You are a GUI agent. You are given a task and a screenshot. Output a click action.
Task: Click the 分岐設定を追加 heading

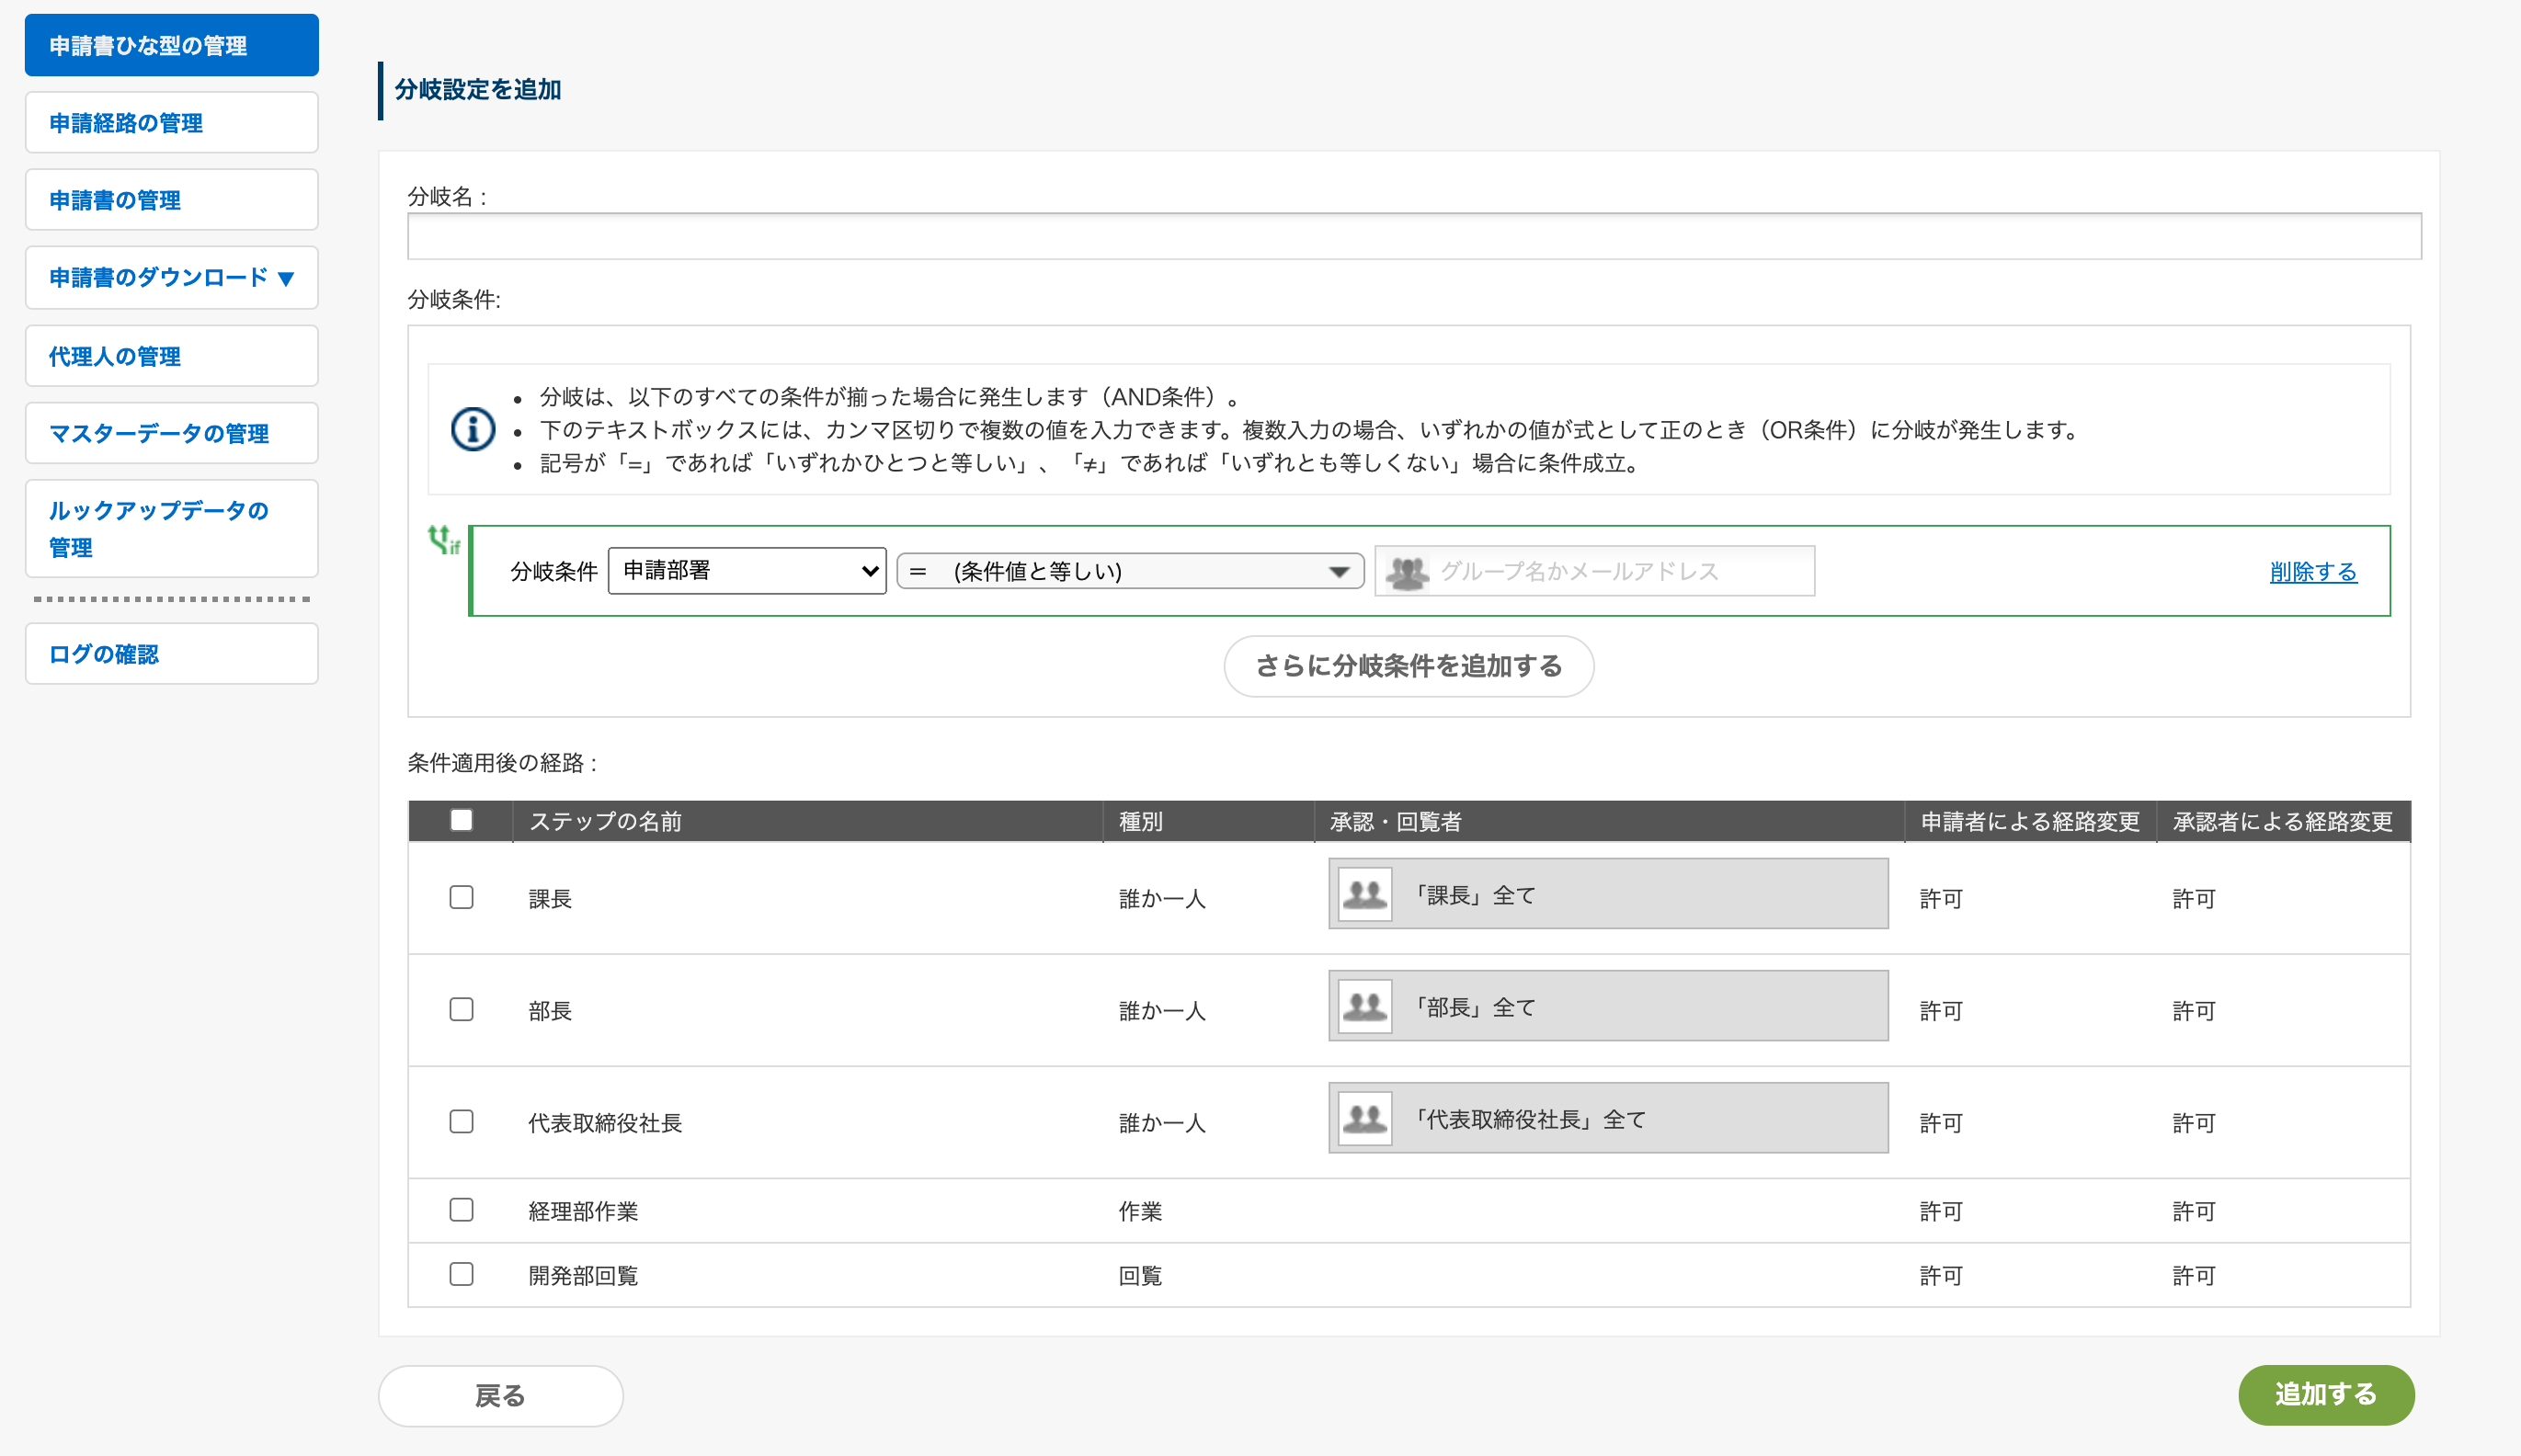click(478, 89)
